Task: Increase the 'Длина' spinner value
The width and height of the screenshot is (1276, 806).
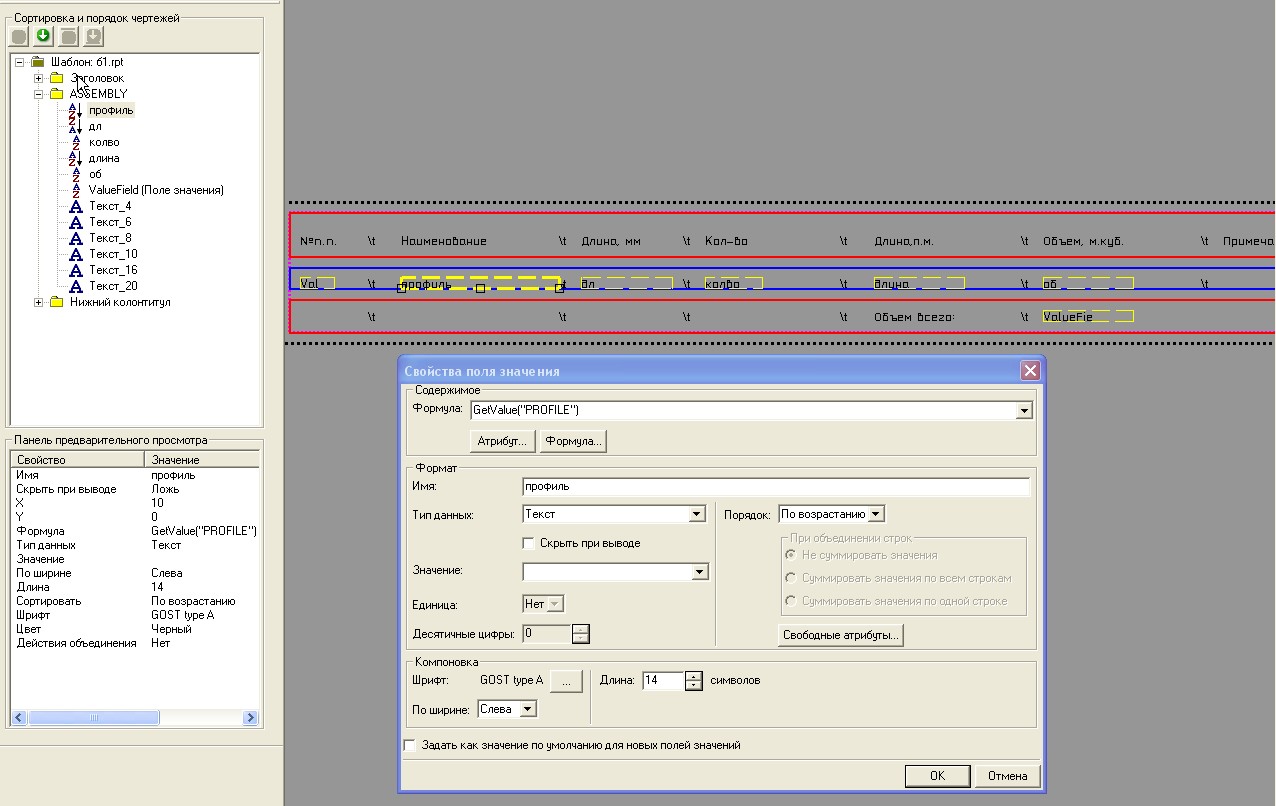Action: click(x=693, y=676)
